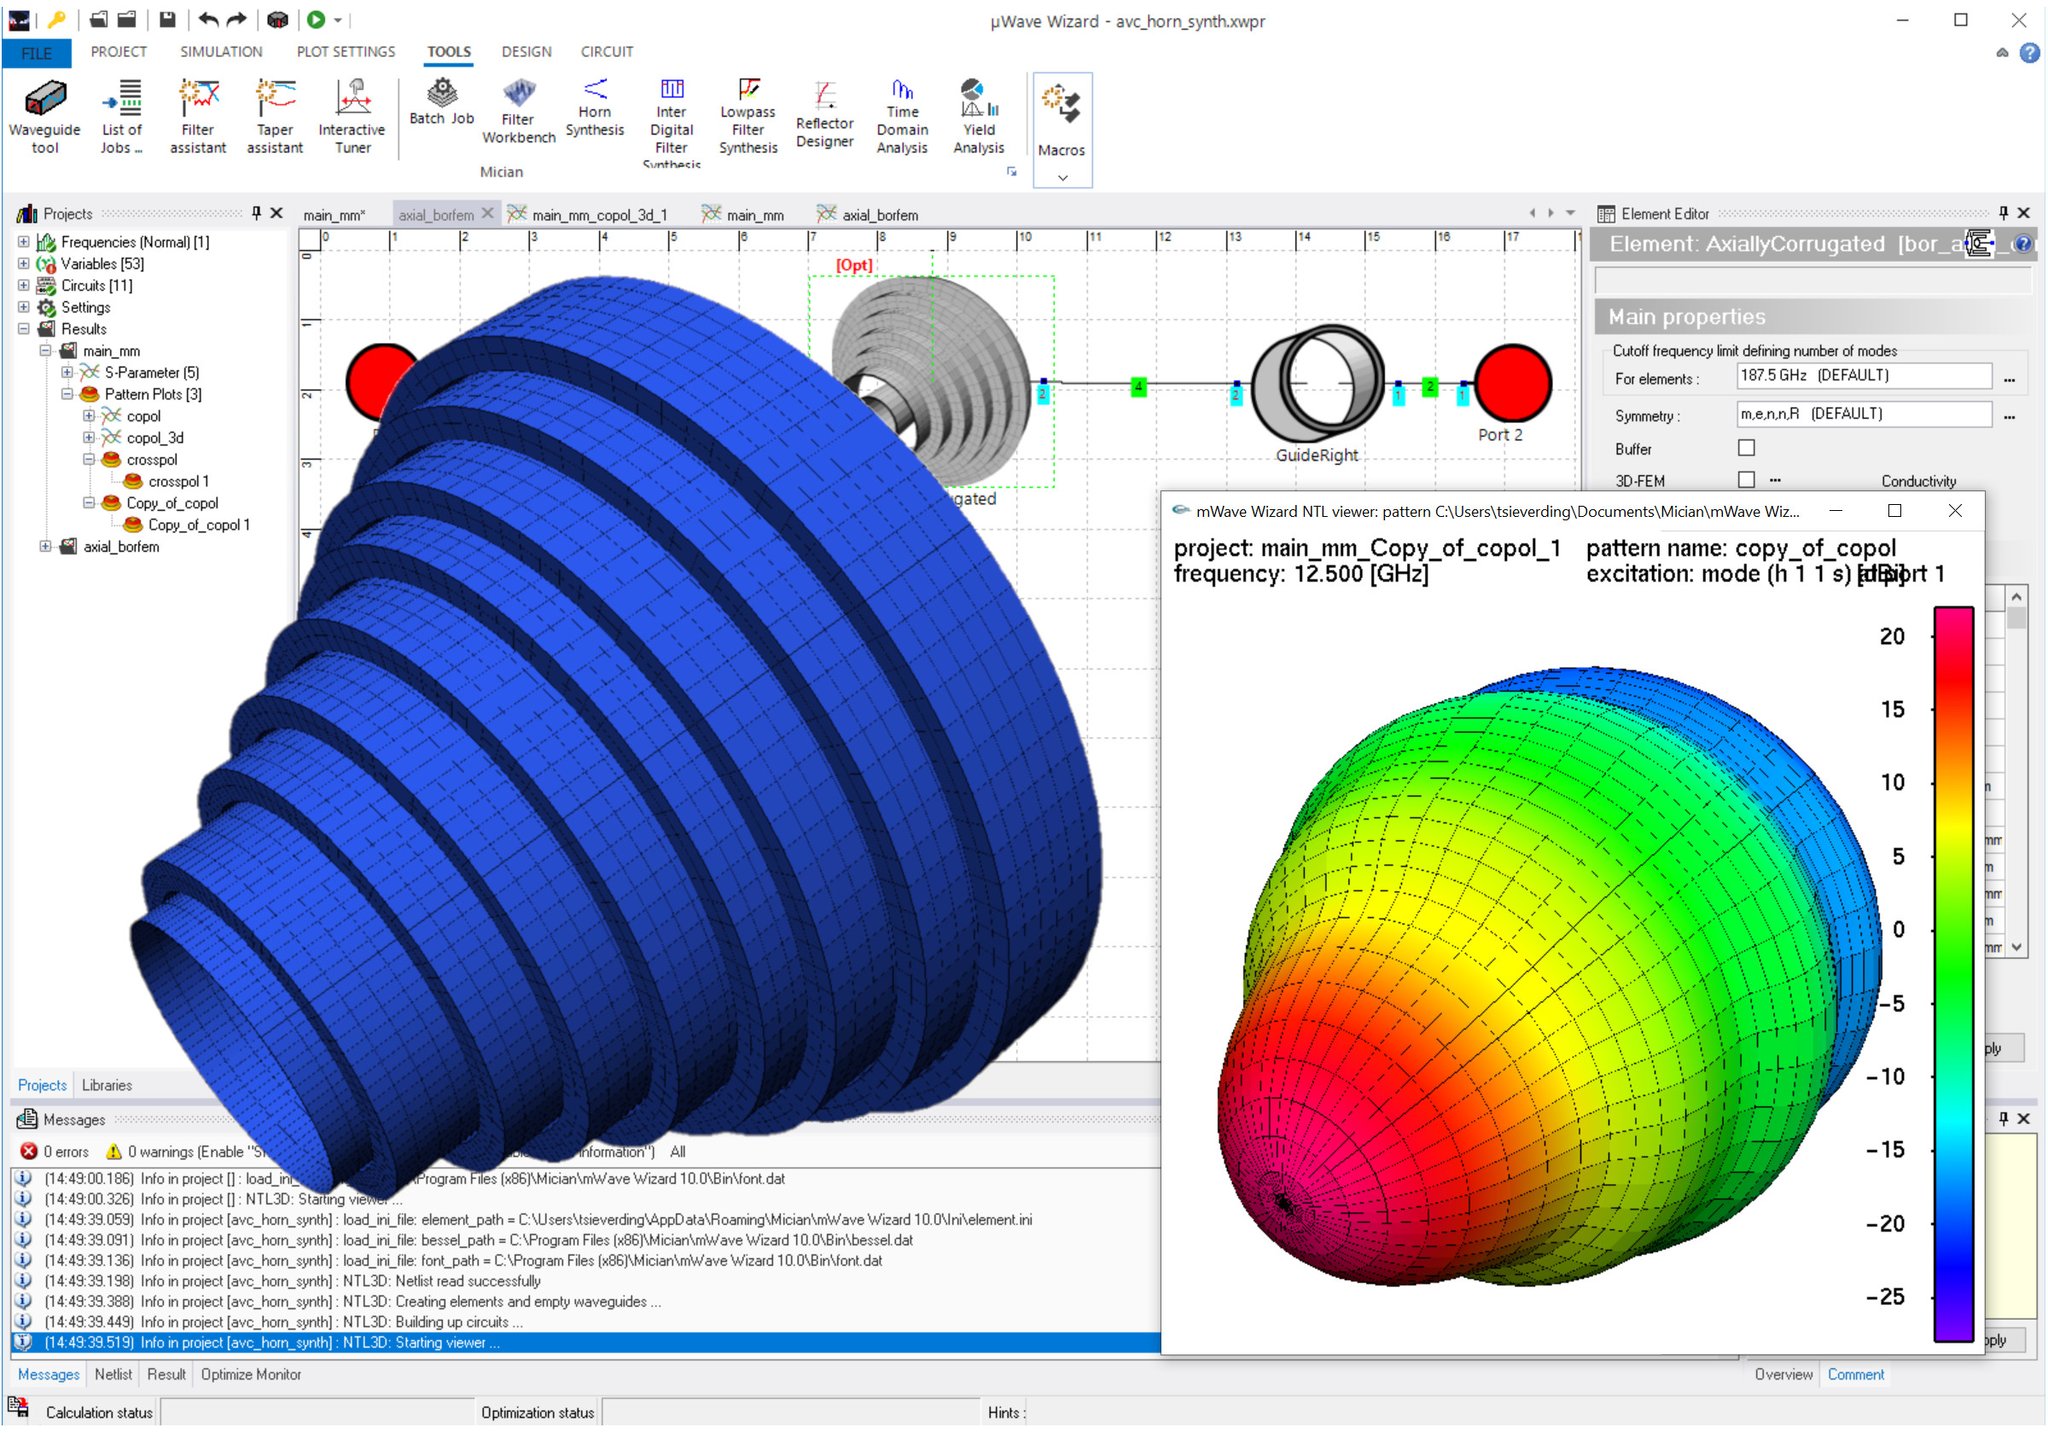Viewport: 2048px width, 1433px height.
Task: Enable the Buffer checkbox
Action: [1746, 448]
